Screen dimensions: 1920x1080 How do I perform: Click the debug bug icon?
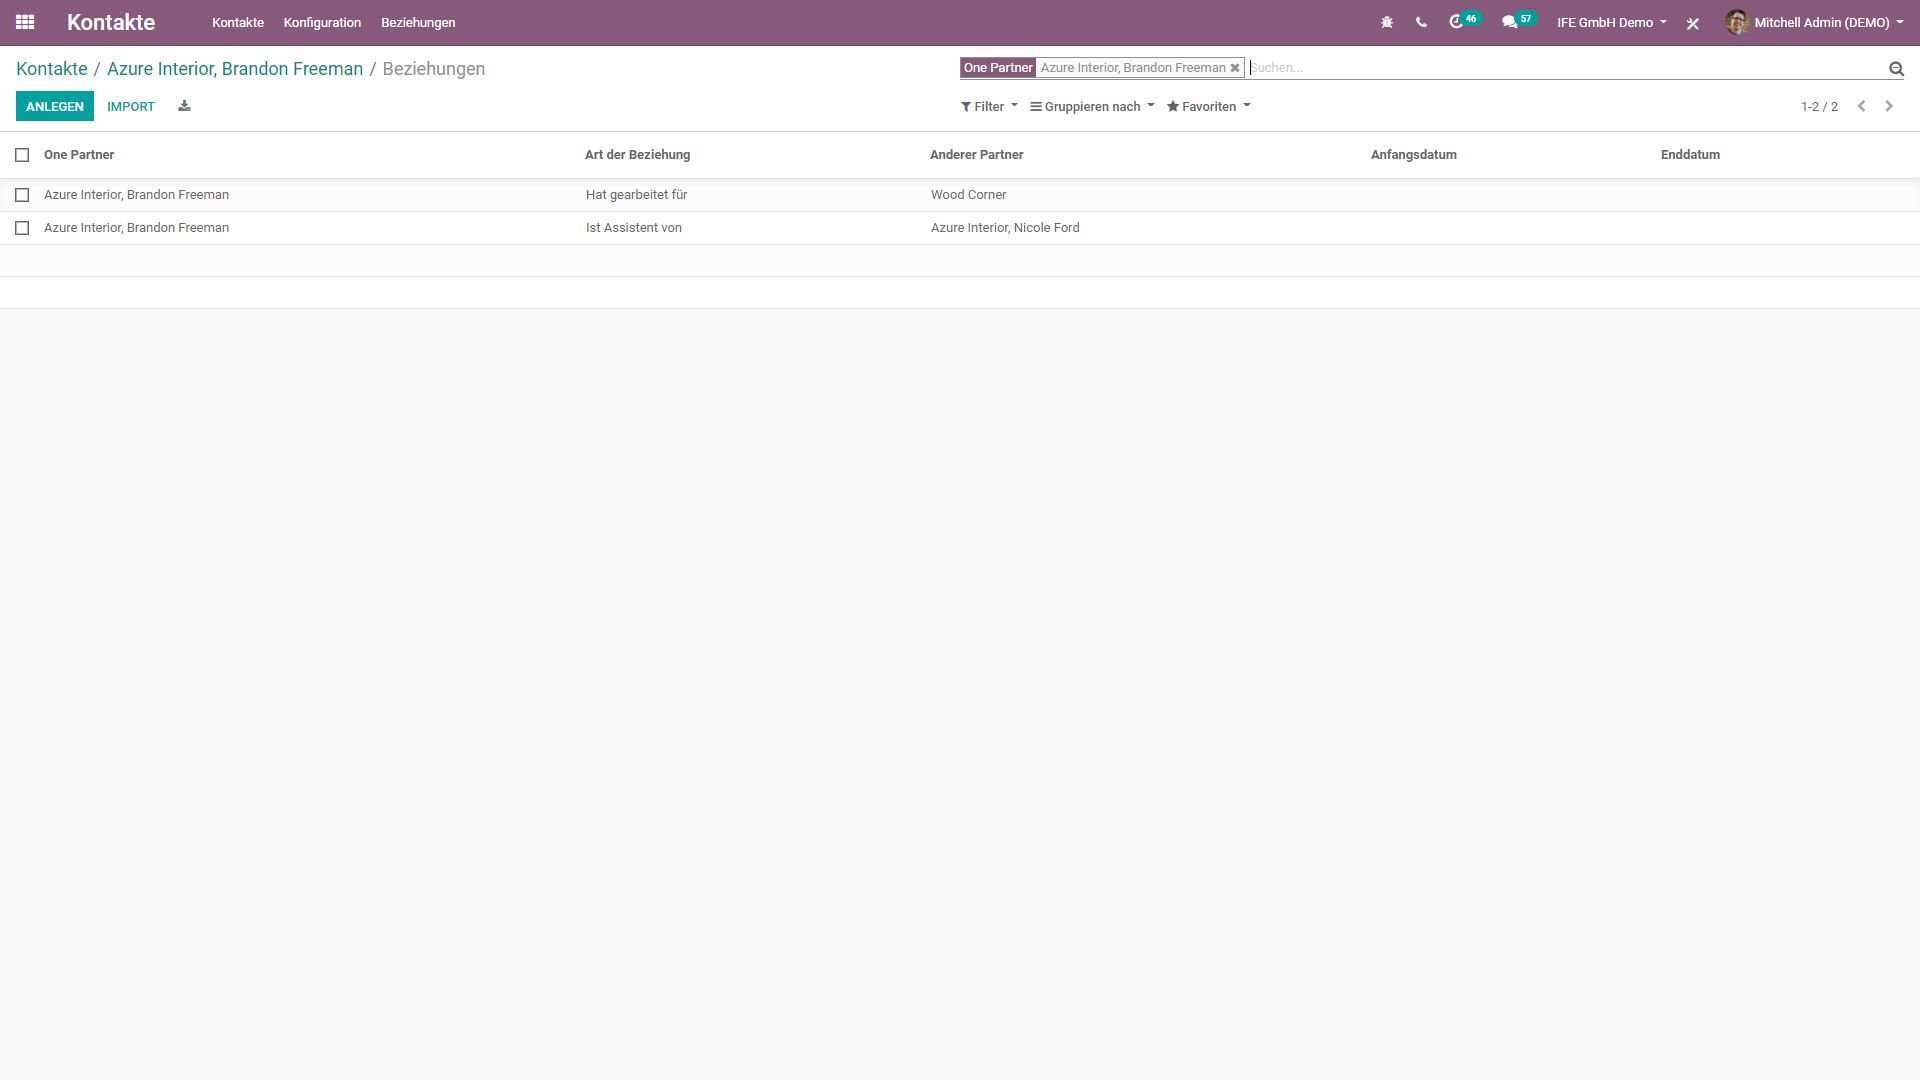(x=1387, y=22)
